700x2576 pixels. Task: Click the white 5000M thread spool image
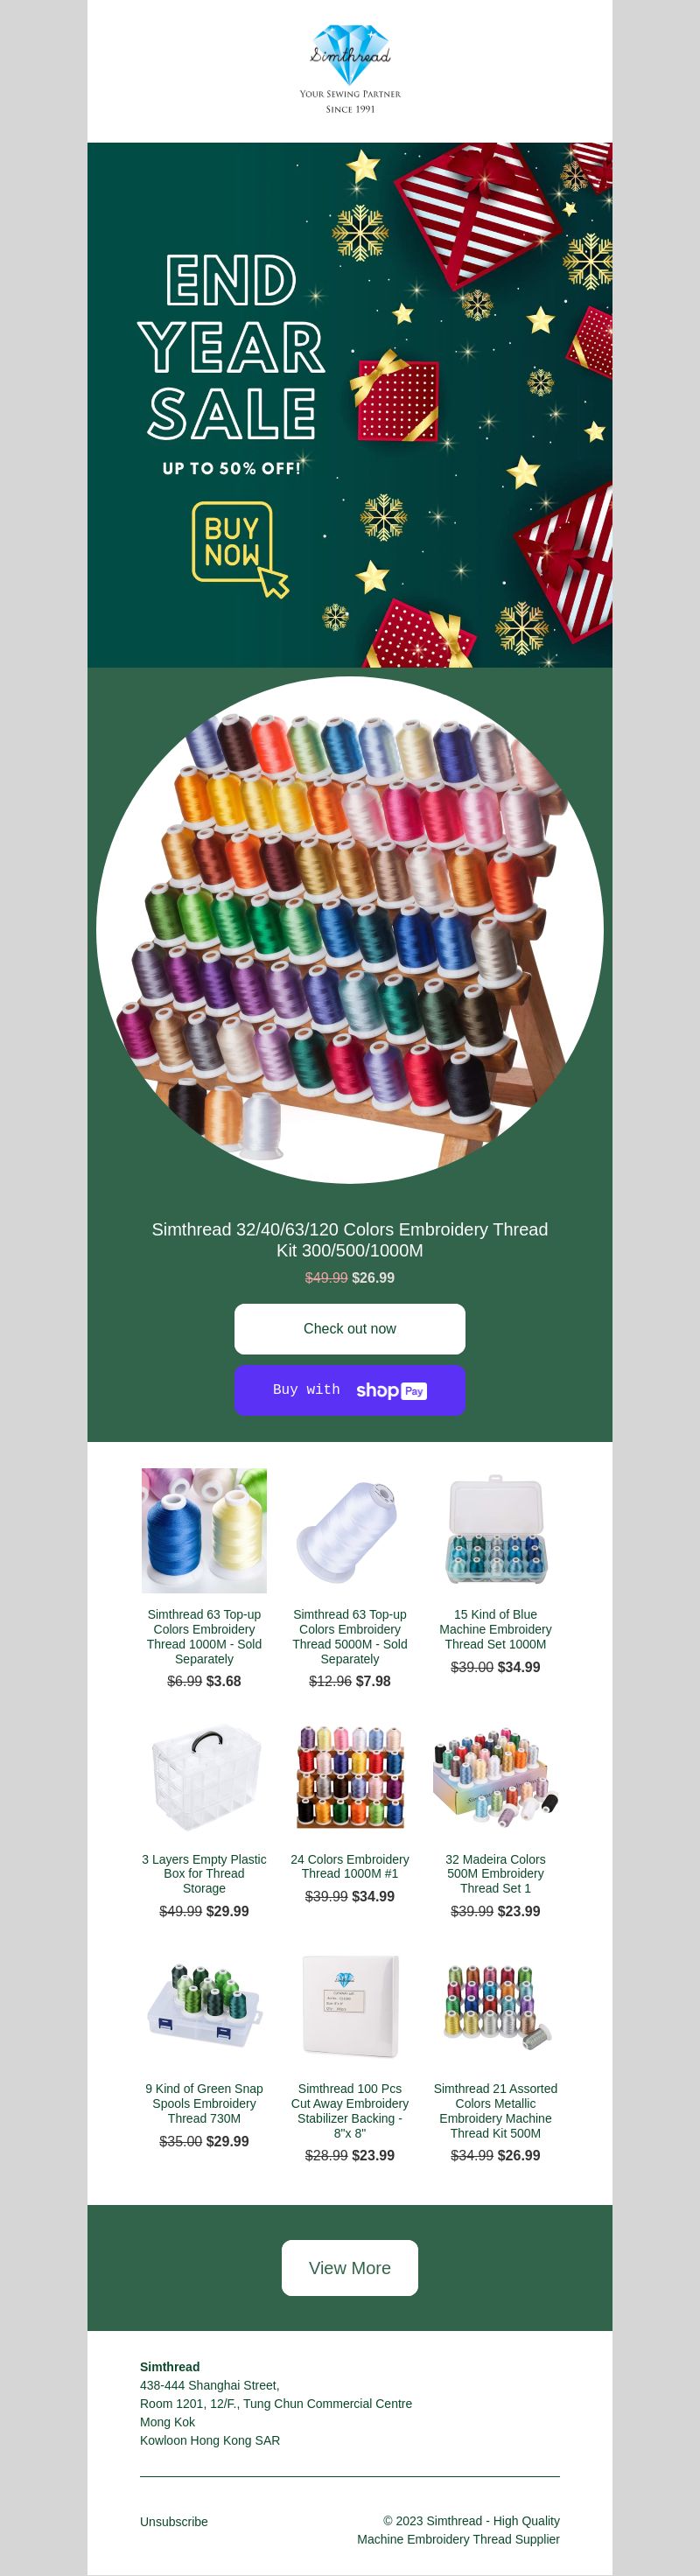pos(350,1530)
